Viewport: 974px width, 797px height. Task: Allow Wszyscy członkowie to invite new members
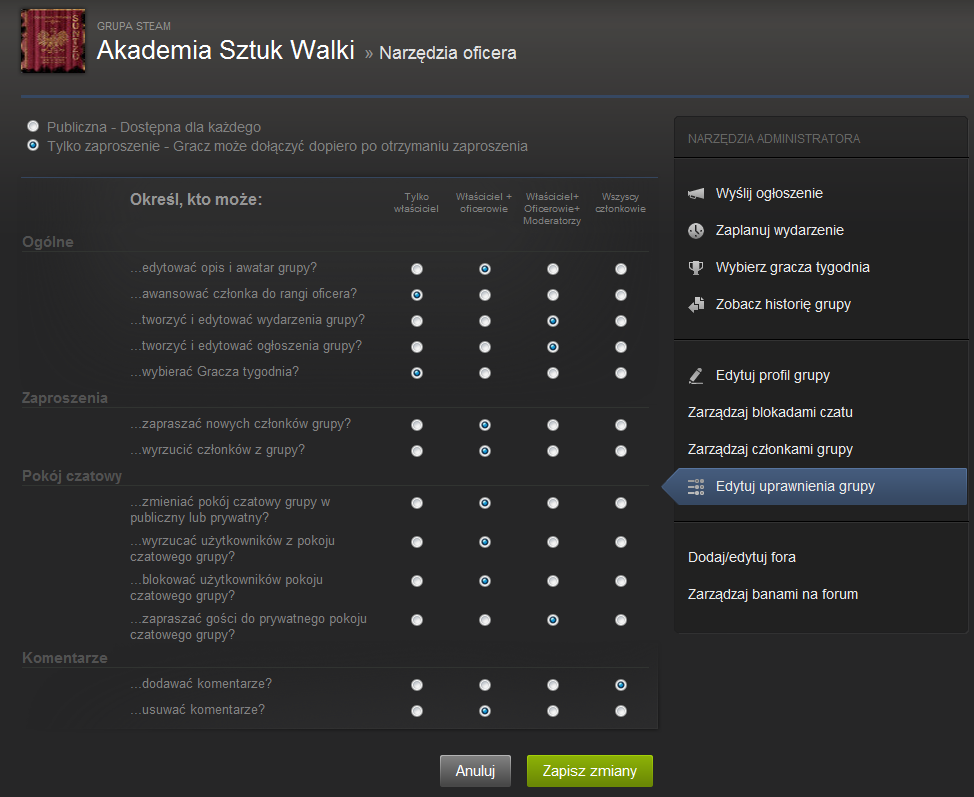[x=621, y=425]
